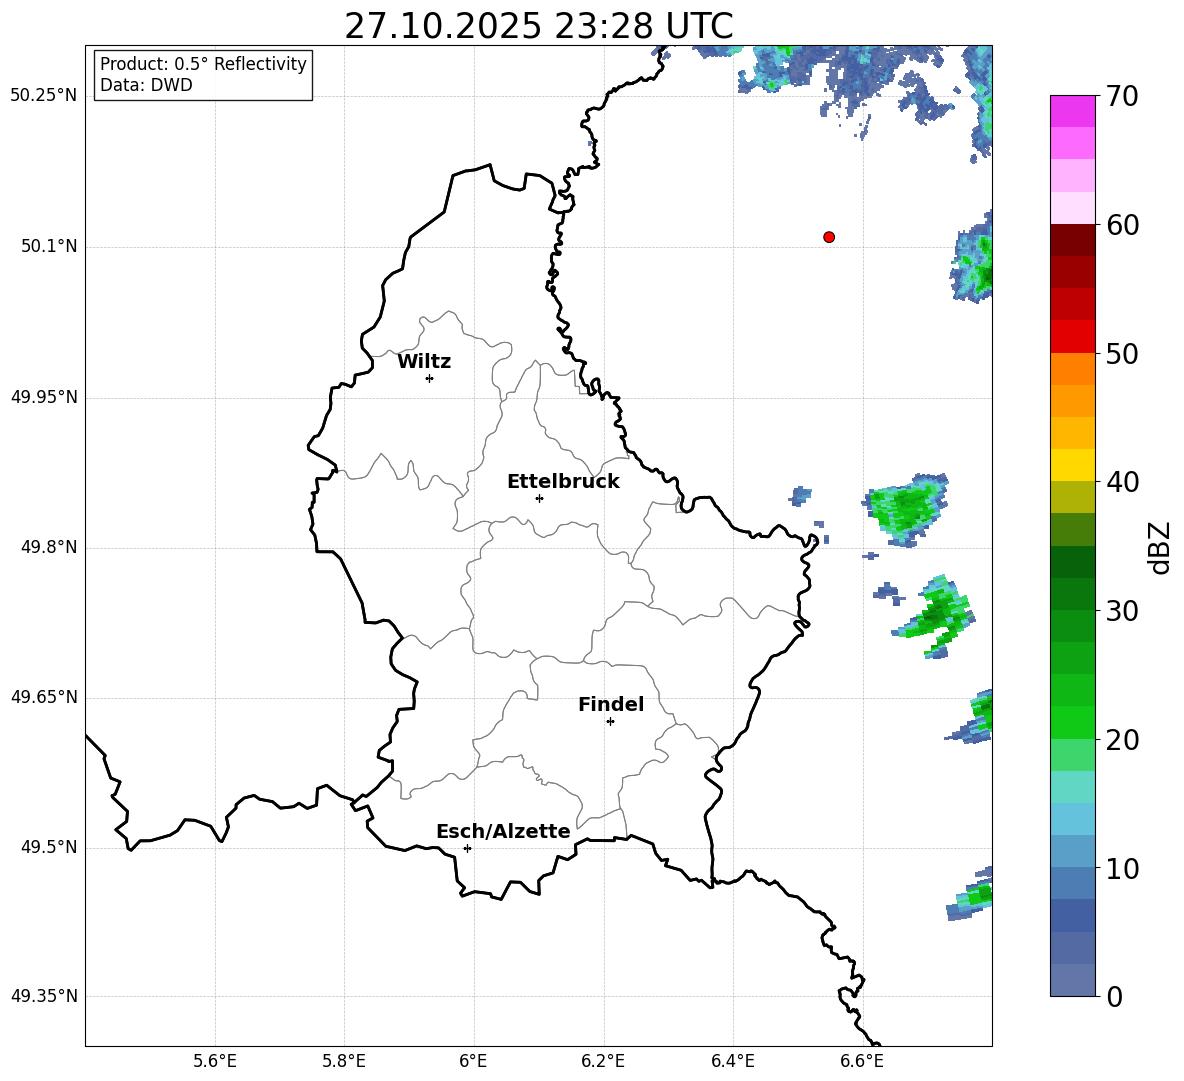
Task: Pick the bright red colorbar segment above 50
Action: tap(1073, 337)
